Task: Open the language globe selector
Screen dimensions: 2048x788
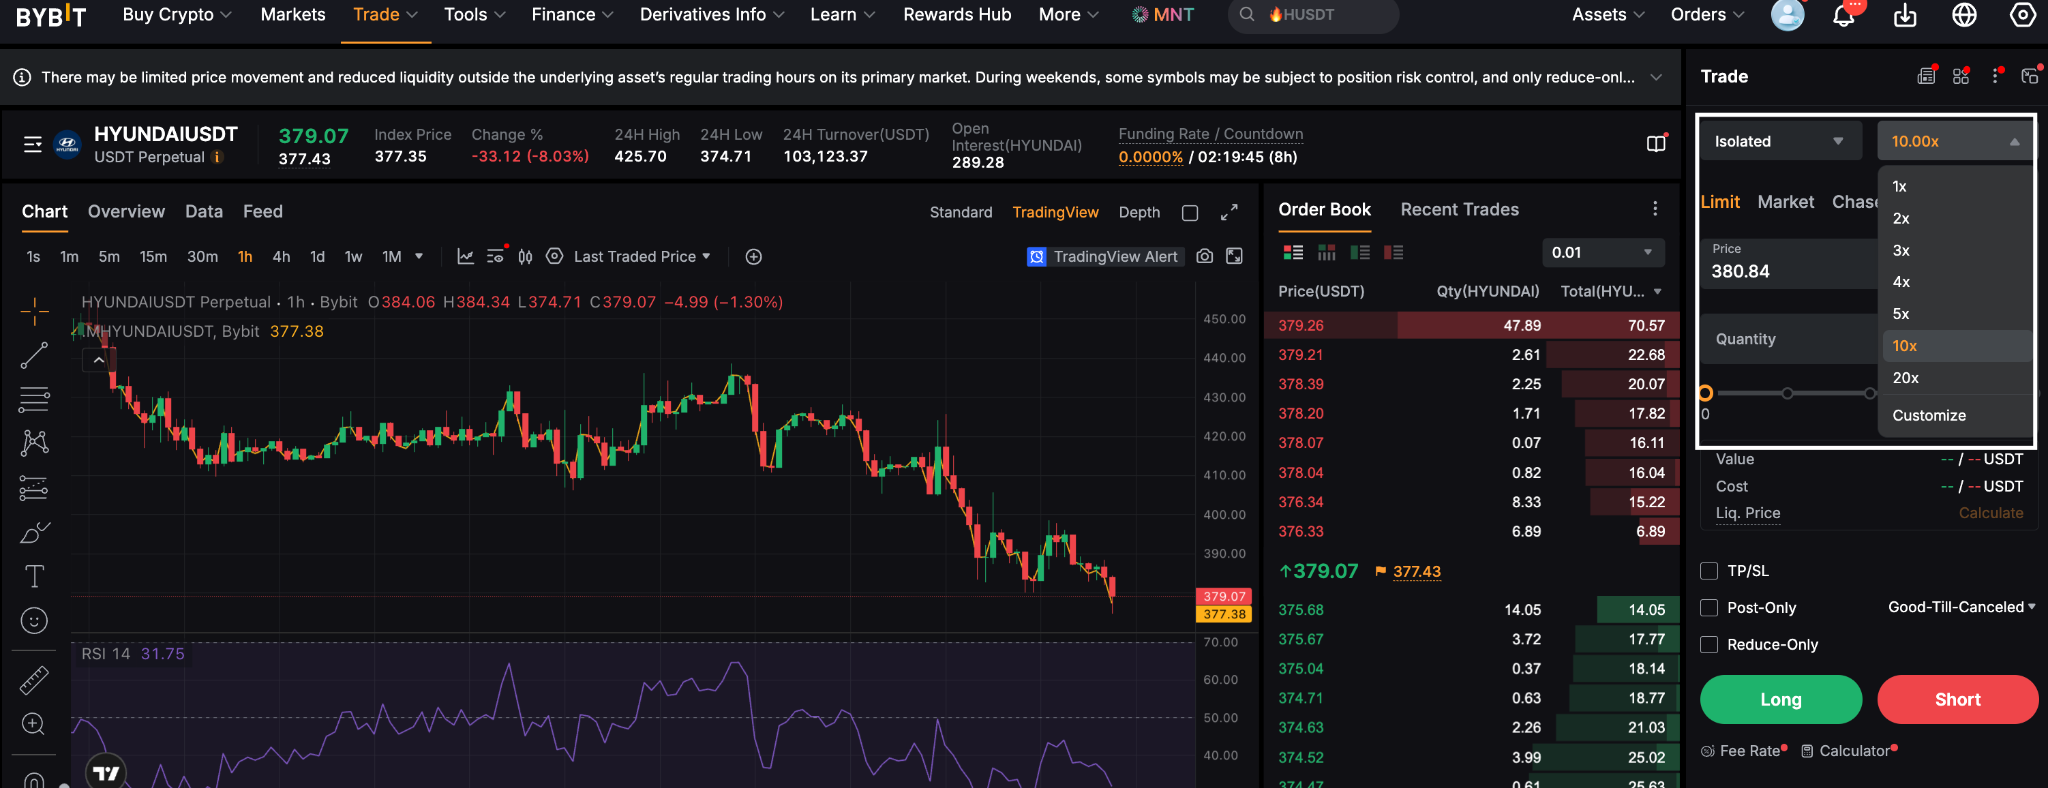Action: pyautogui.click(x=1965, y=15)
